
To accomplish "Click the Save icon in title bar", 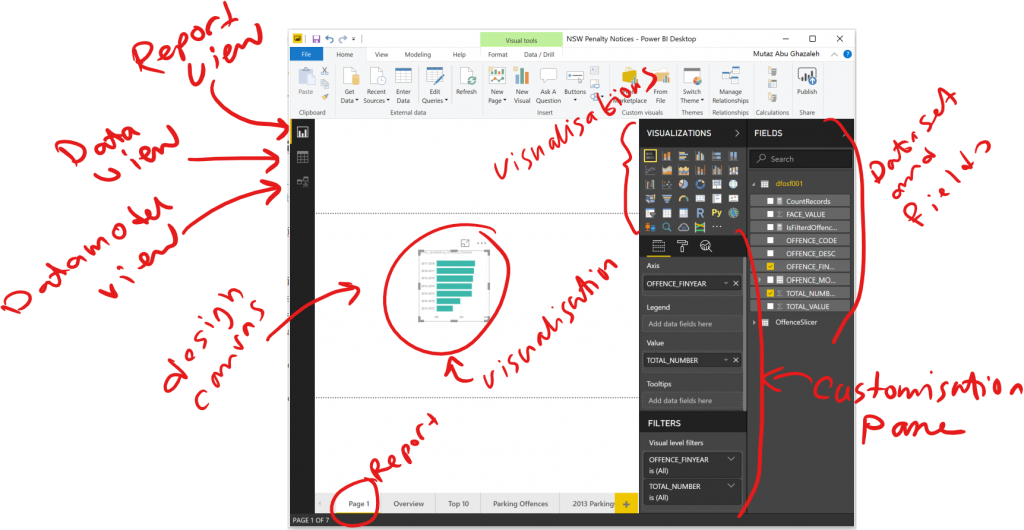I will 316,39.
